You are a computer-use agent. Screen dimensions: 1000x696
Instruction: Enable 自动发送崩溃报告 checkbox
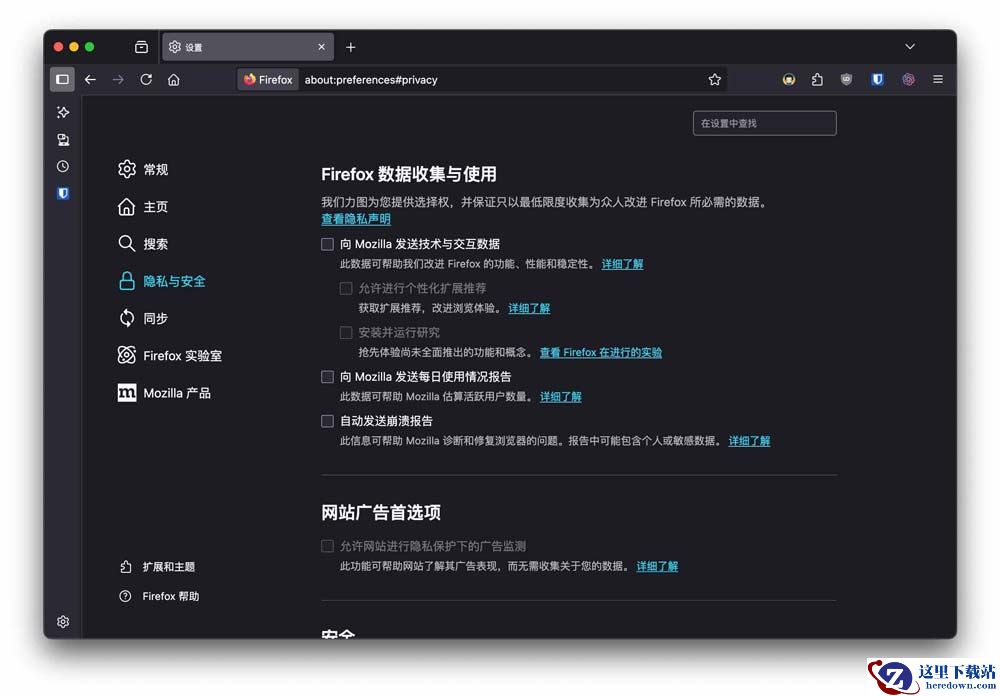pyautogui.click(x=327, y=421)
